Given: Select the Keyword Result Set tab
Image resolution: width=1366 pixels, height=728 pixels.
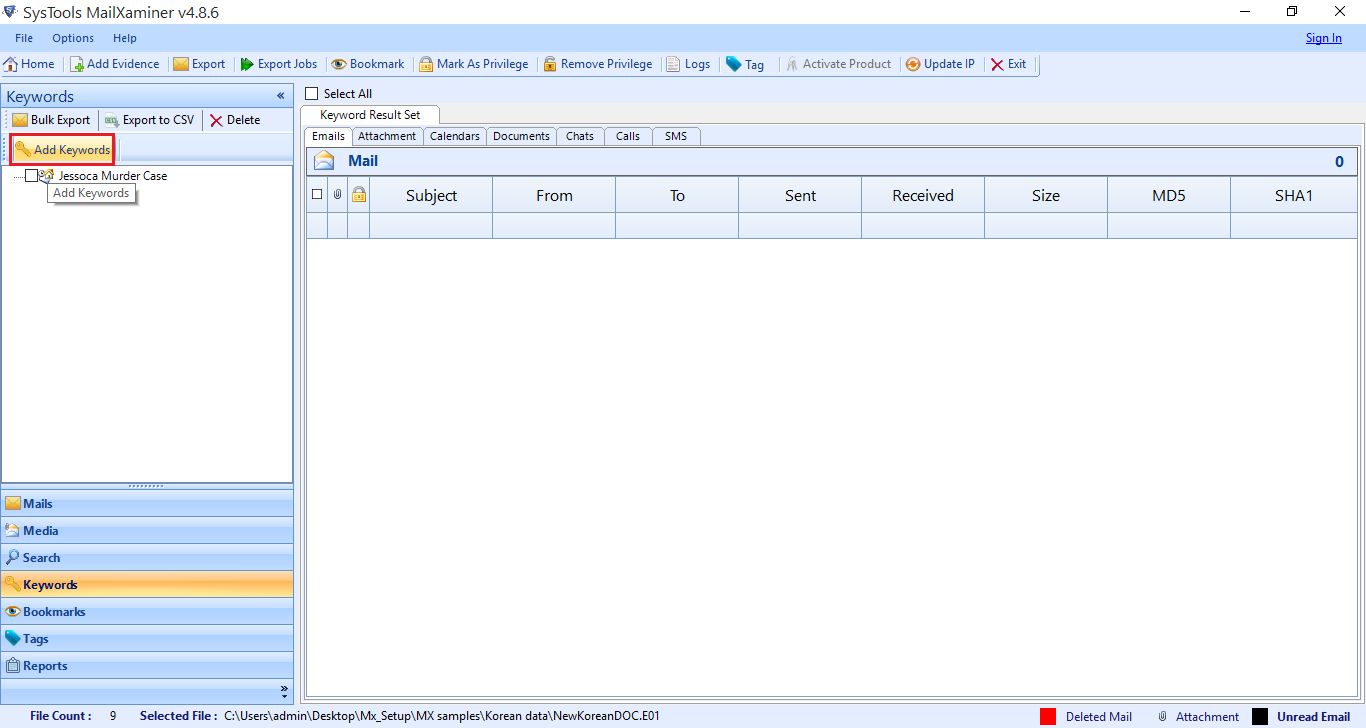Looking at the screenshot, I should [370, 115].
